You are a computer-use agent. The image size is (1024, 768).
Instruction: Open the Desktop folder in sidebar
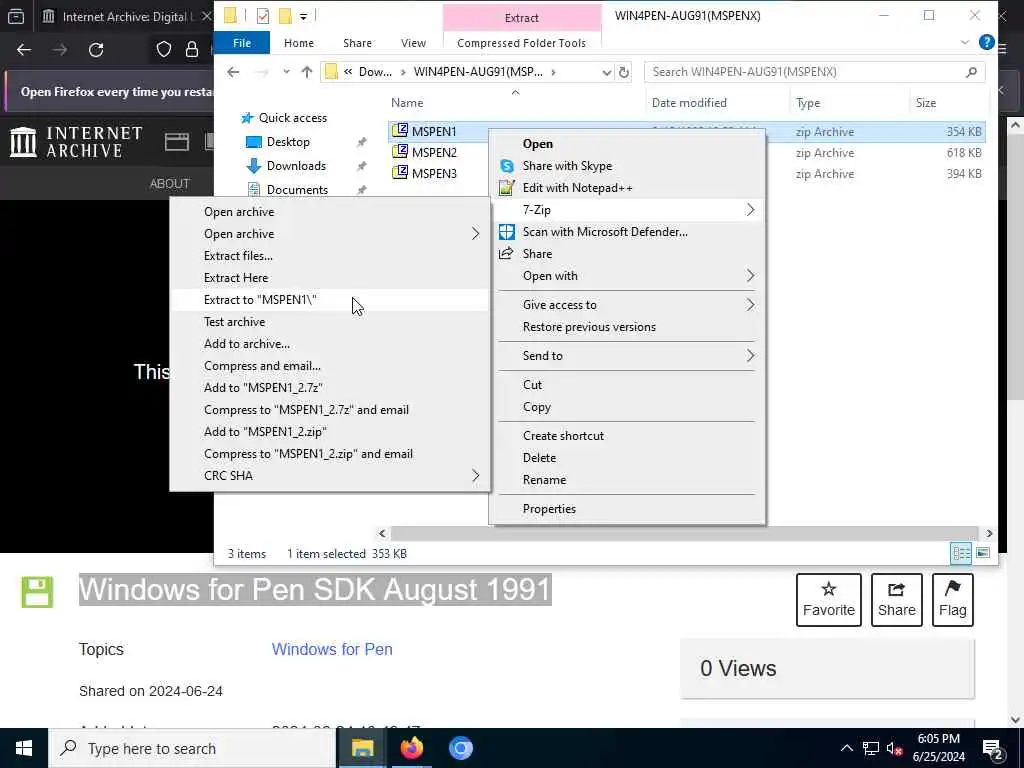[x=278, y=142]
